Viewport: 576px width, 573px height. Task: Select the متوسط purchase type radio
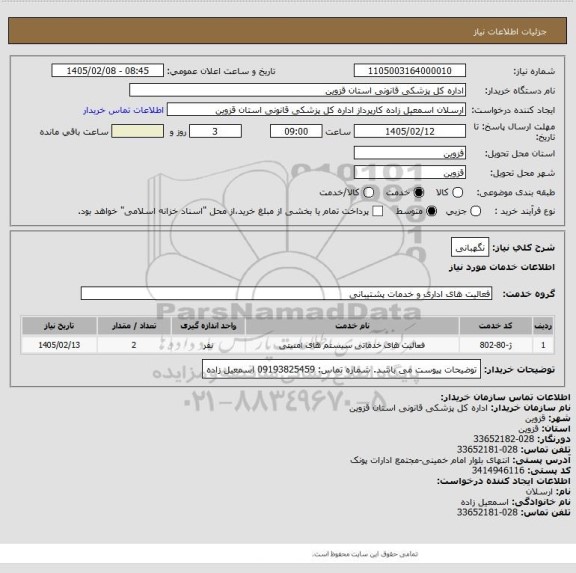pyautogui.click(x=432, y=211)
